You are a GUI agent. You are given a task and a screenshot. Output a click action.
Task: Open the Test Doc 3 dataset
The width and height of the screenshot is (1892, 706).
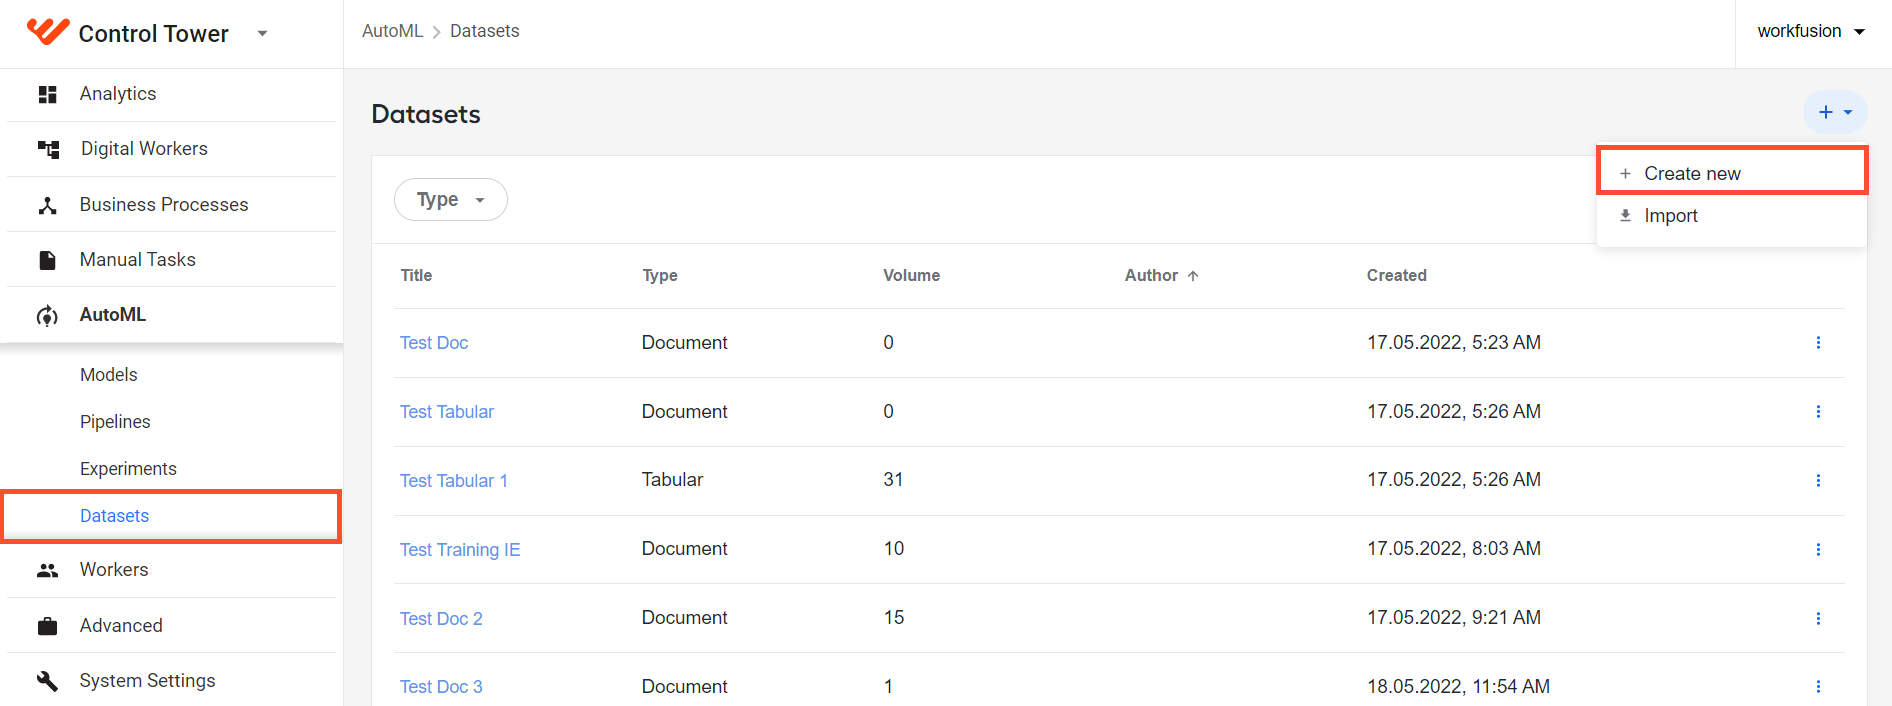441,687
